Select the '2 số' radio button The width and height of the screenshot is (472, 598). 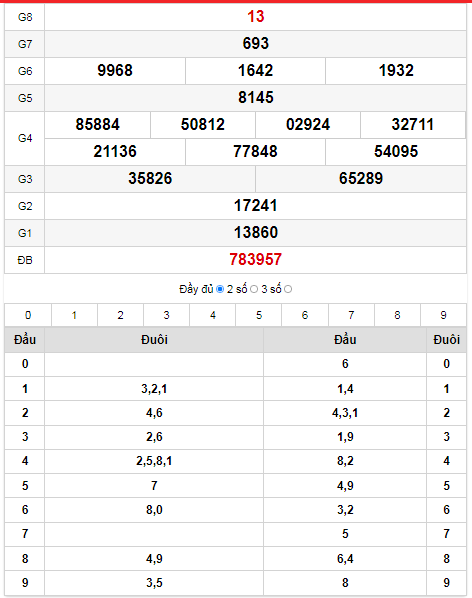coord(254,289)
